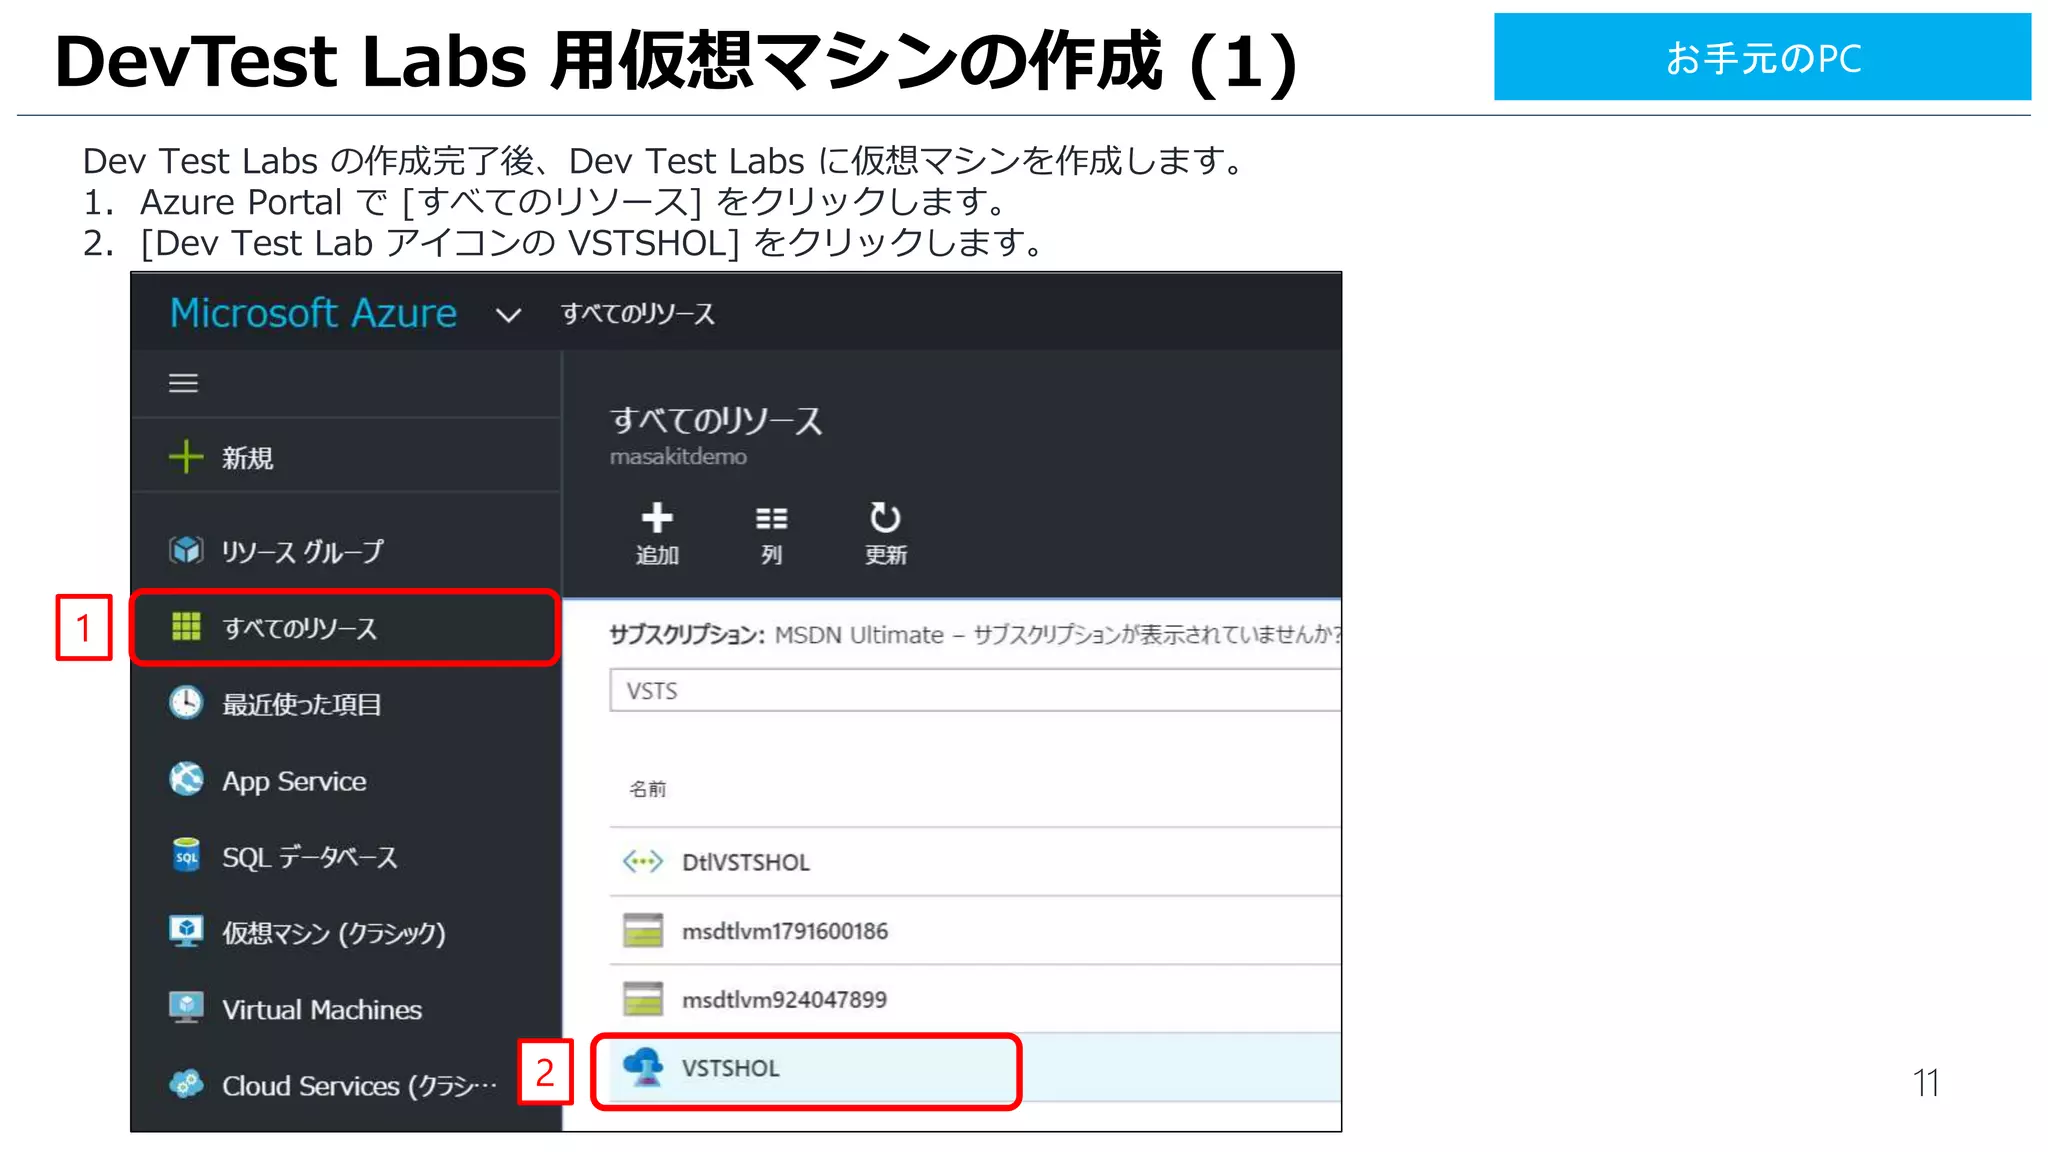Sort by the 名前 column header
Viewport: 2048px width, 1152px height.
tap(647, 789)
